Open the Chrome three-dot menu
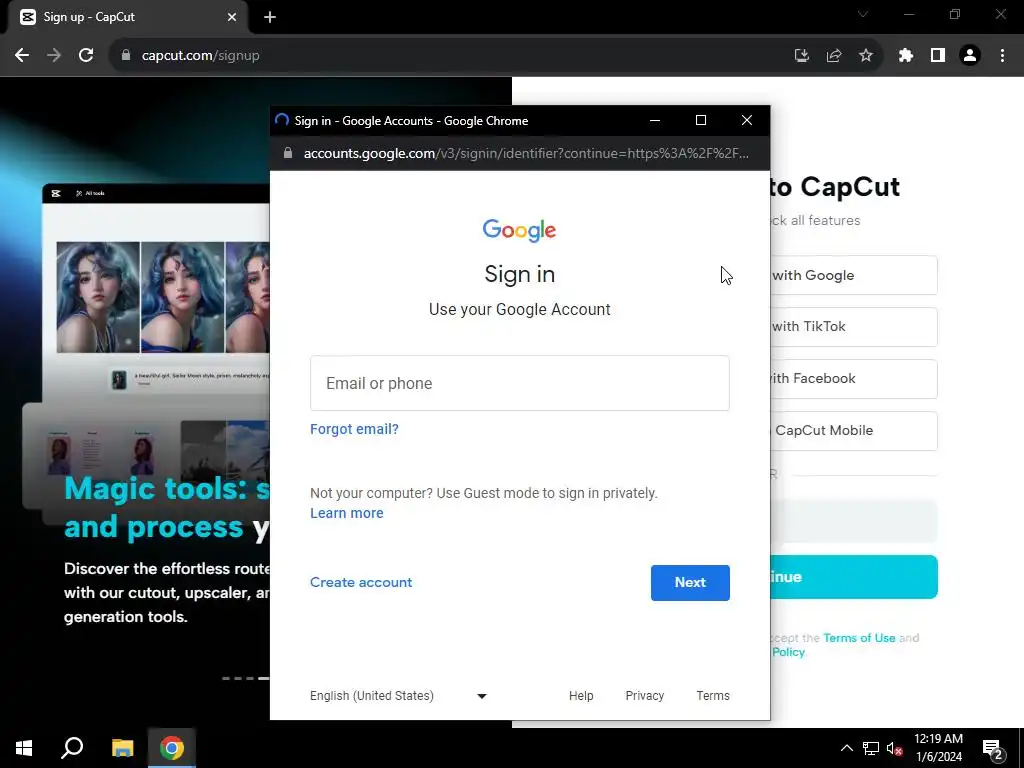This screenshot has height=768, width=1024. click(1002, 56)
